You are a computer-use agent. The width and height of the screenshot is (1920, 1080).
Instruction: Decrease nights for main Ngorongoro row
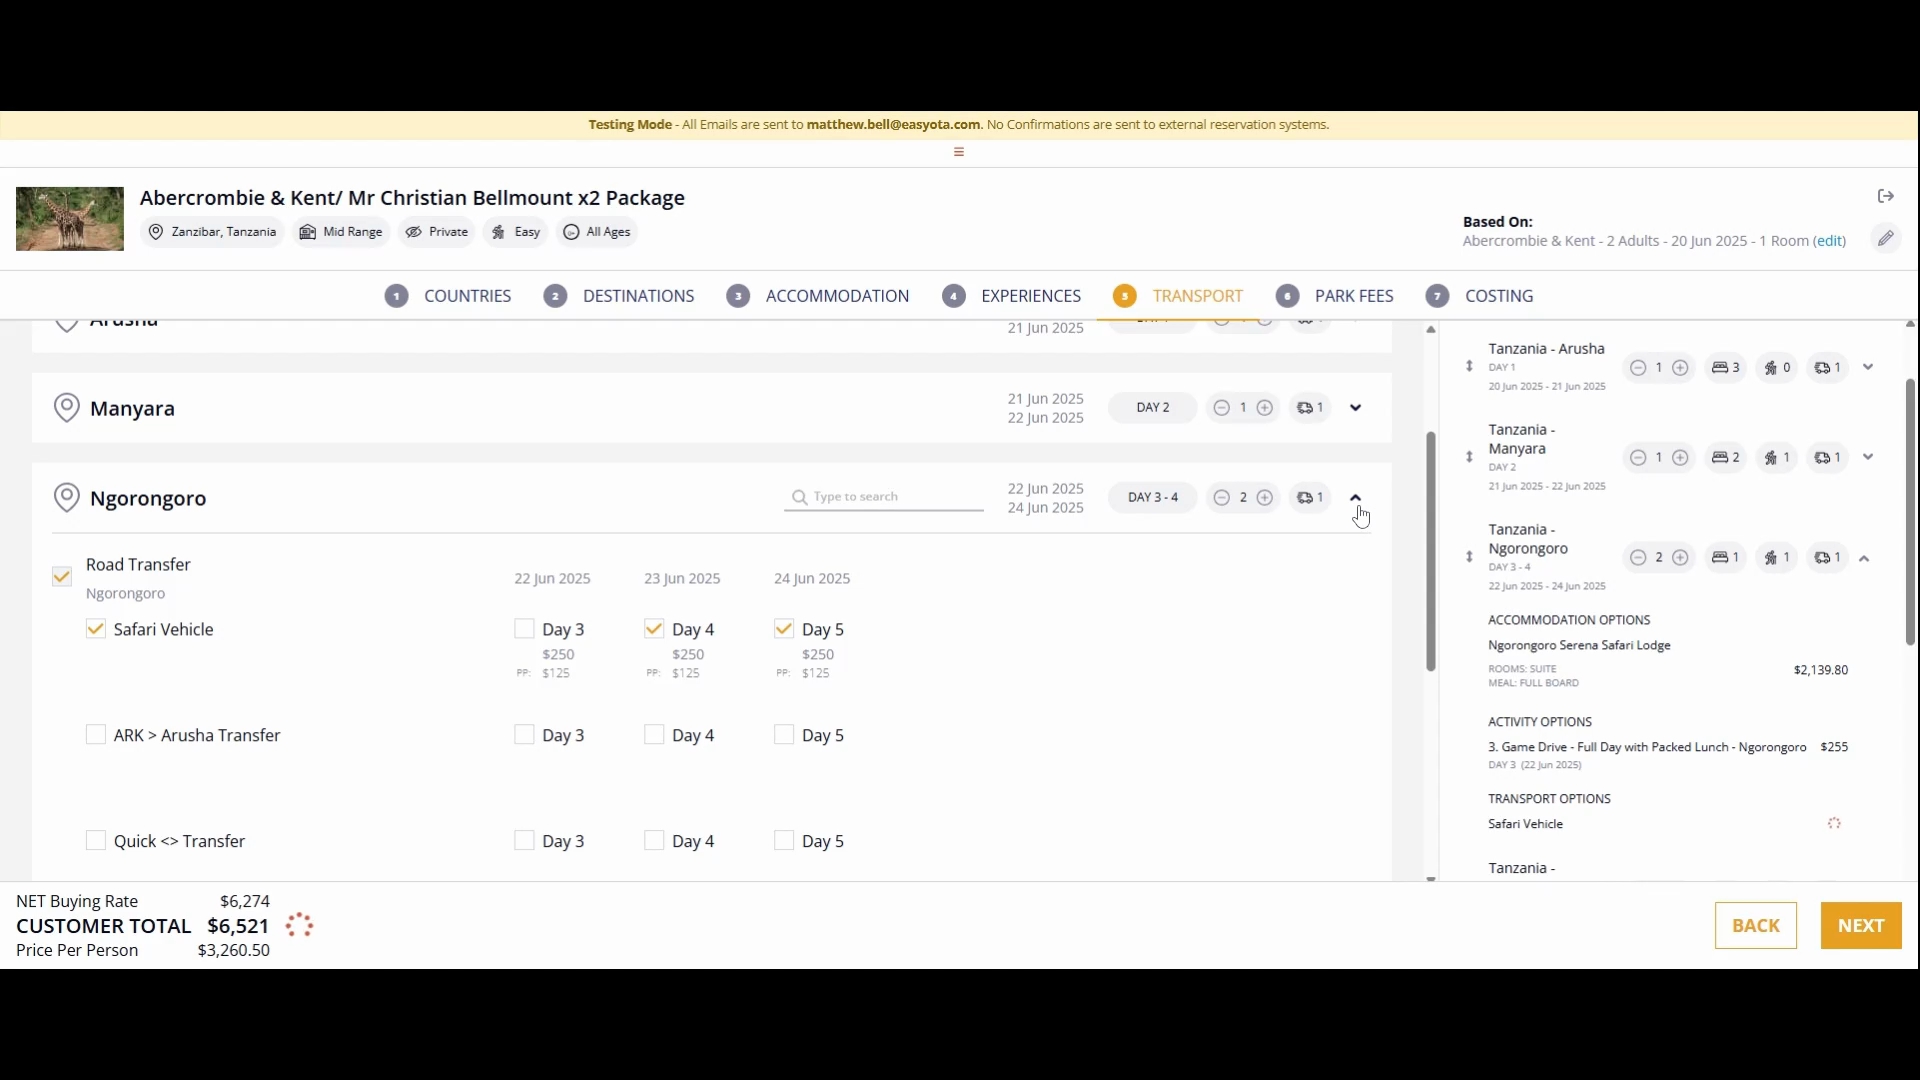(1221, 498)
